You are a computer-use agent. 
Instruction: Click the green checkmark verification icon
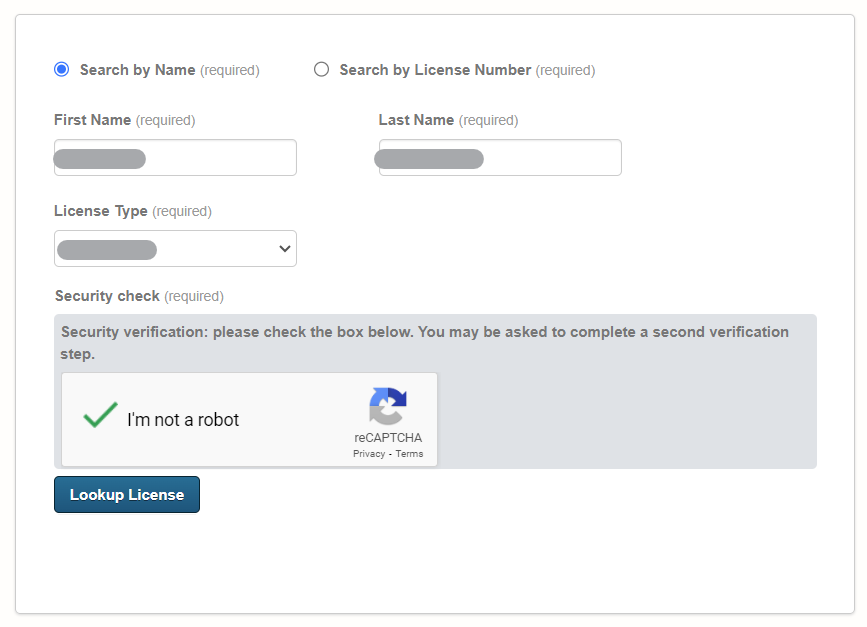click(x=99, y=416)
